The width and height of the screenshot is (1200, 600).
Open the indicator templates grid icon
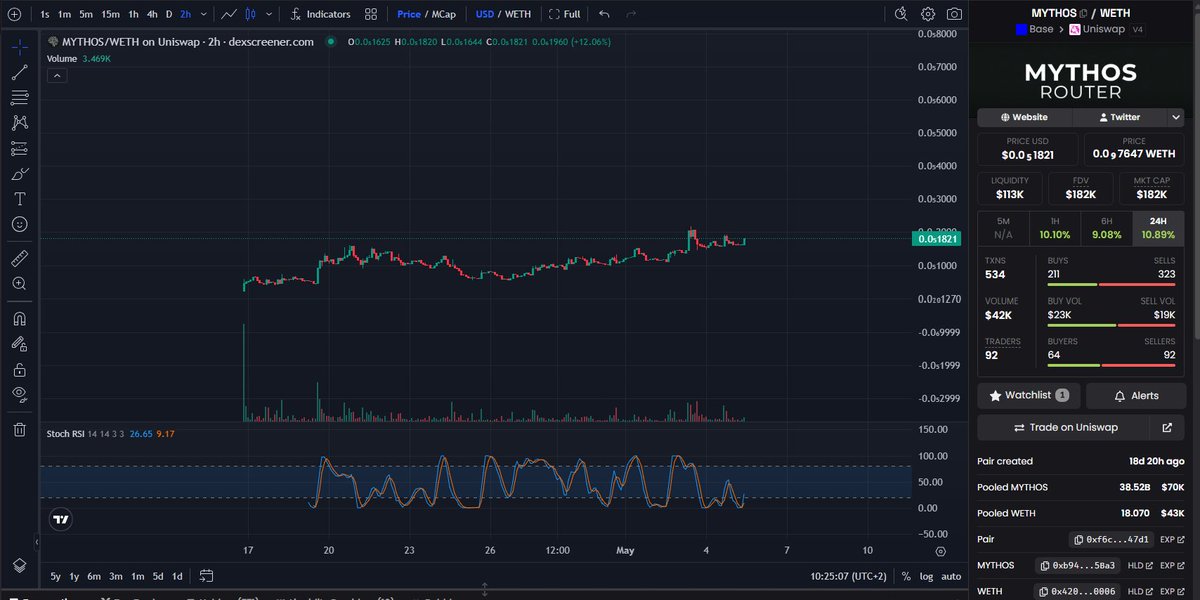(x=371, y=14)
